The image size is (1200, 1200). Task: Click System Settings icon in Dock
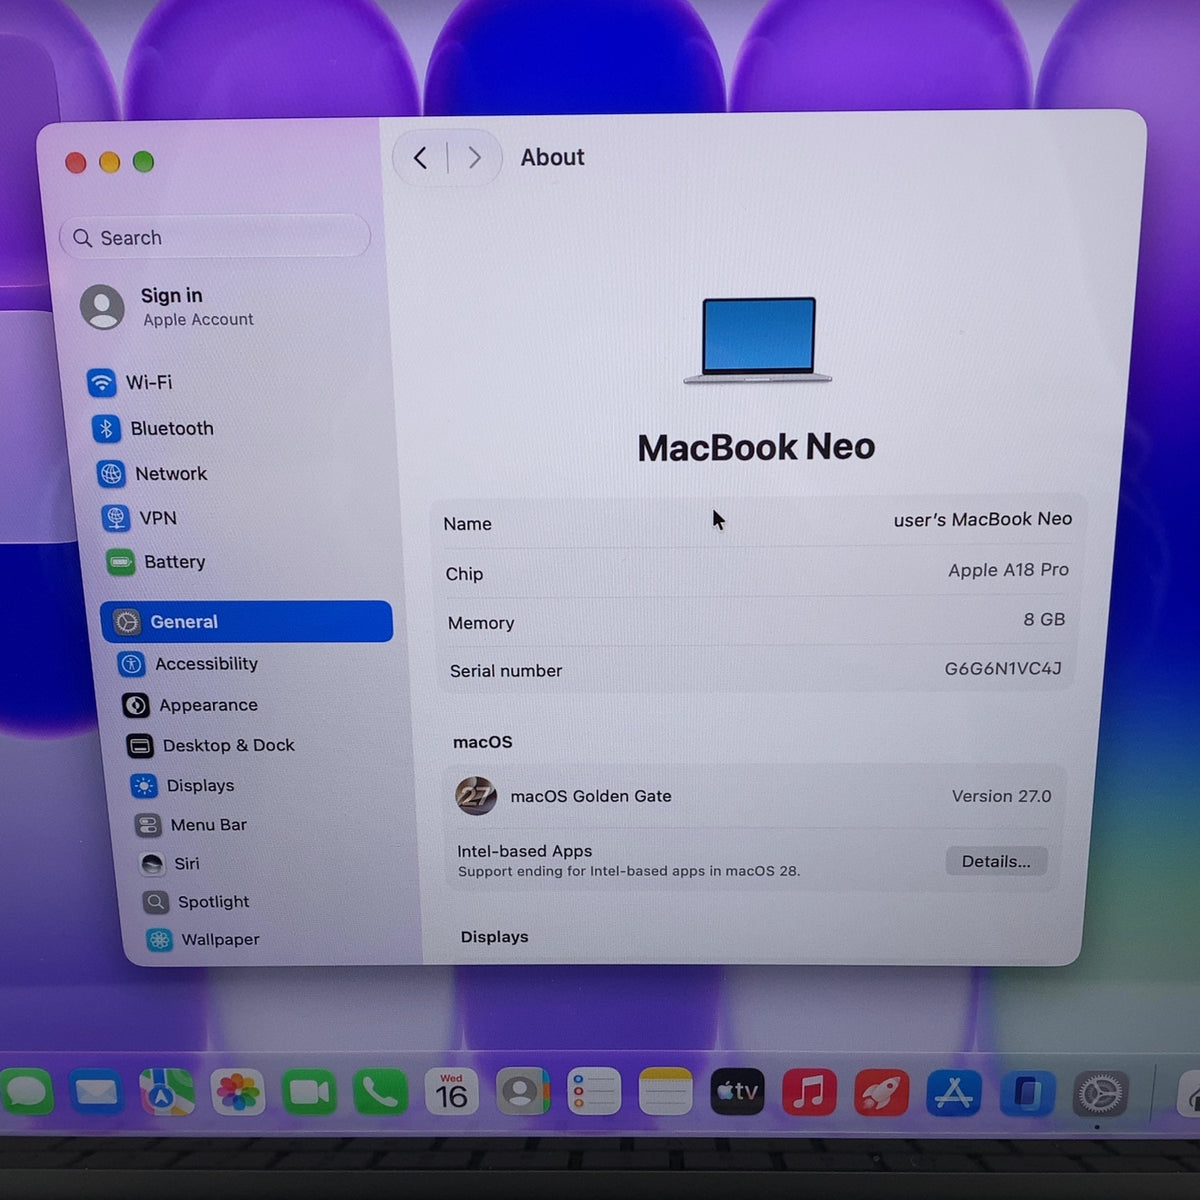point(1100,1095)
